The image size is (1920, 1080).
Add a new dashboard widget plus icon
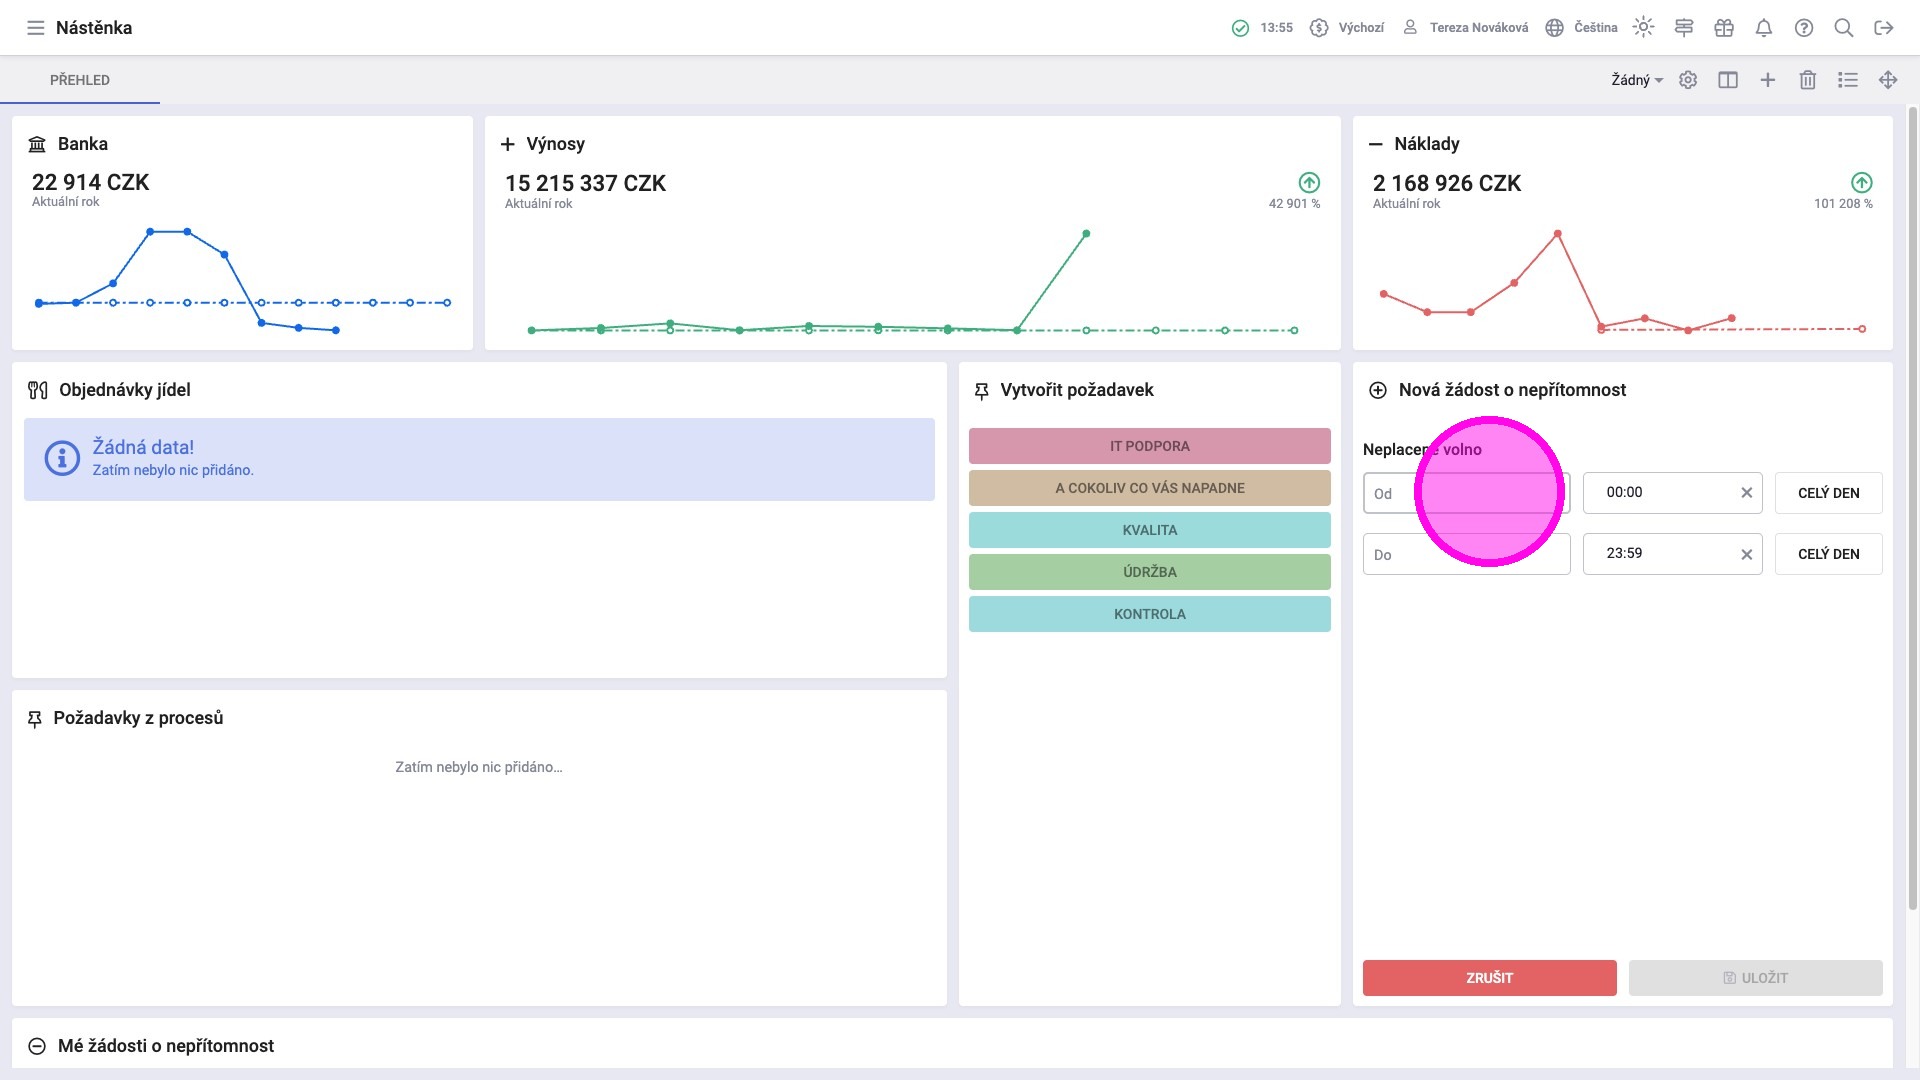tap(1768, 80)
